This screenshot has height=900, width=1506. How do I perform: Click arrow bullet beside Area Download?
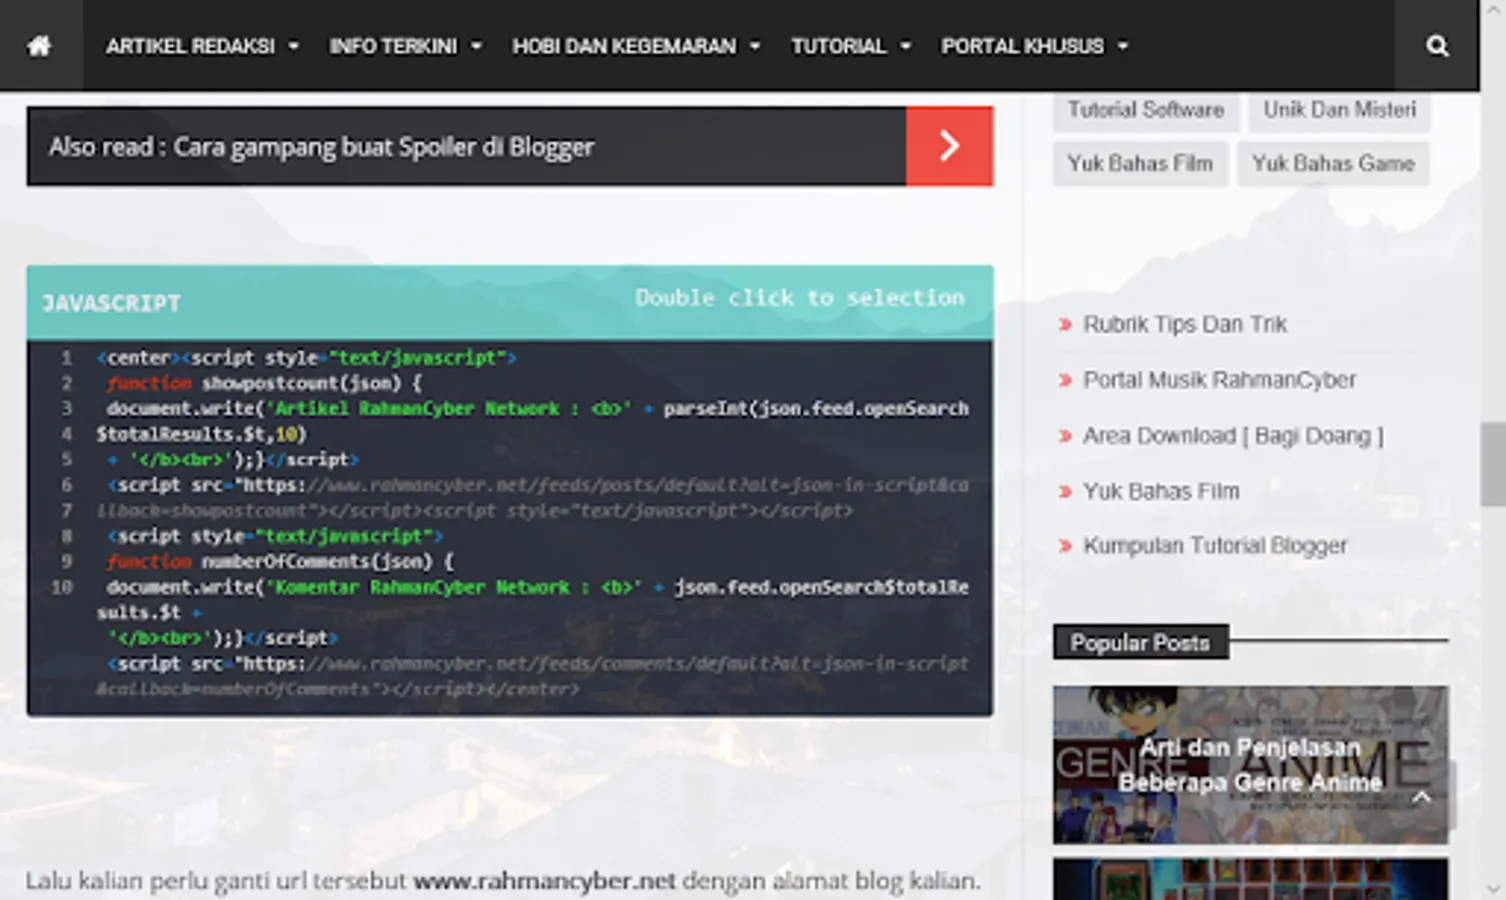click(1065, 436)
